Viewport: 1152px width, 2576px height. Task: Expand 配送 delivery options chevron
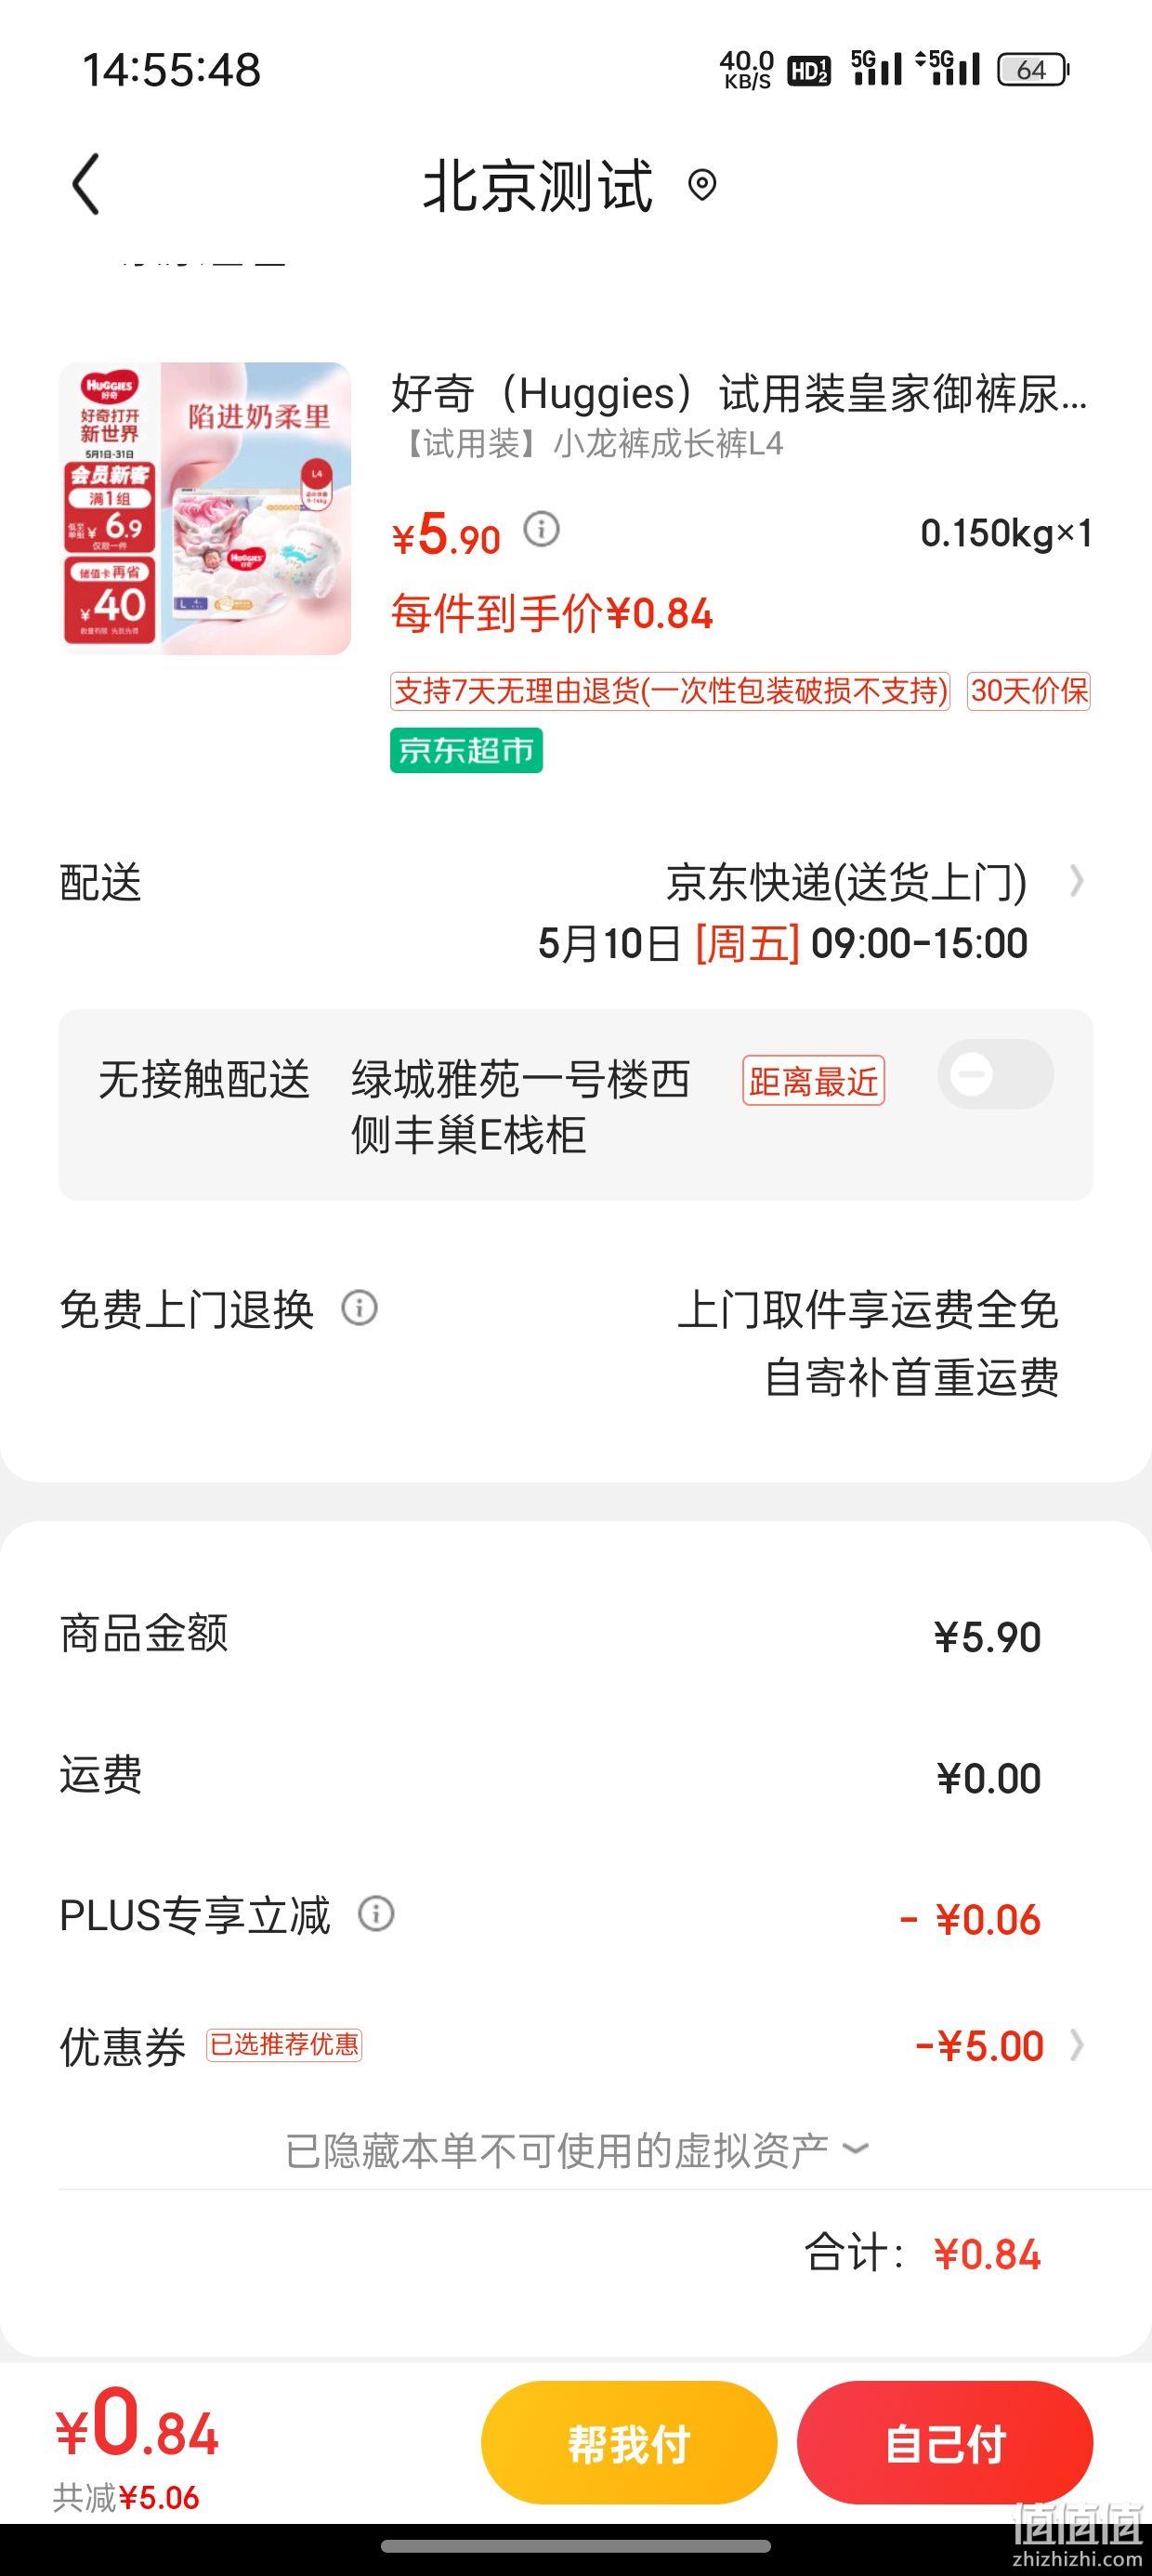click(1076, 881)
